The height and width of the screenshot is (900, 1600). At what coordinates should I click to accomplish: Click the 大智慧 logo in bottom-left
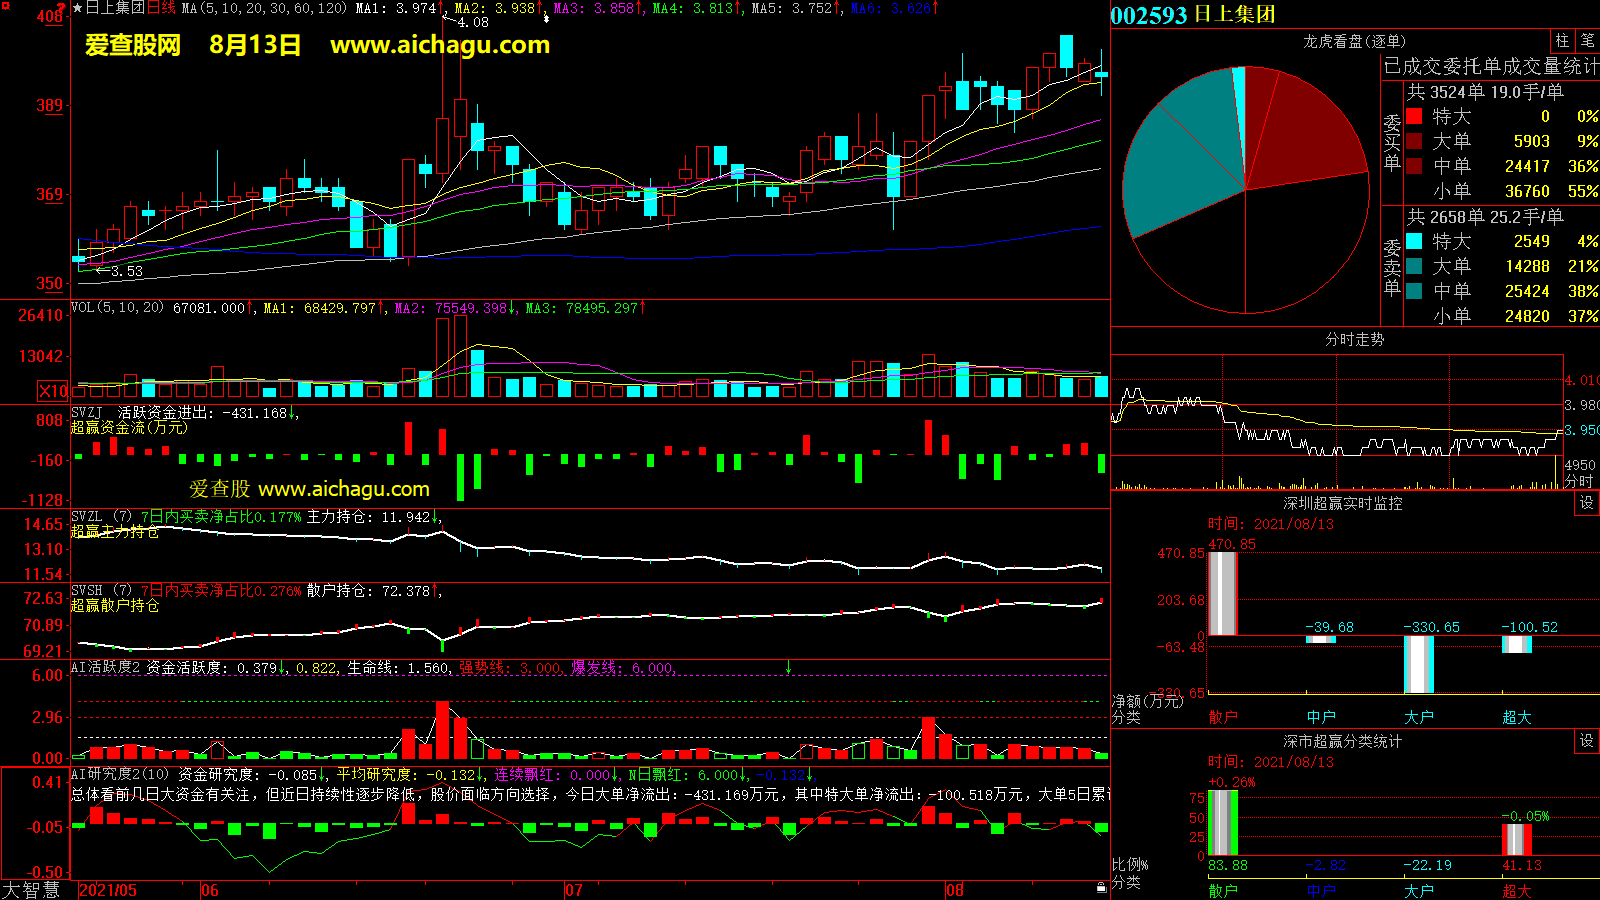coord(32,890)
